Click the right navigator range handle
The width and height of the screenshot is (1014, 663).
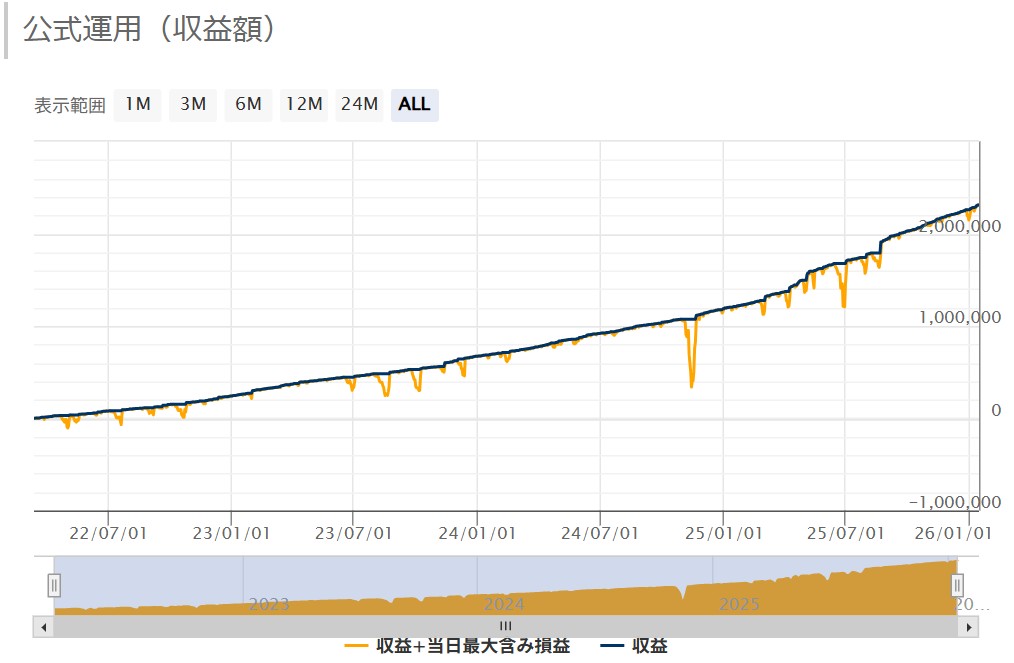[x=957, y=585]
